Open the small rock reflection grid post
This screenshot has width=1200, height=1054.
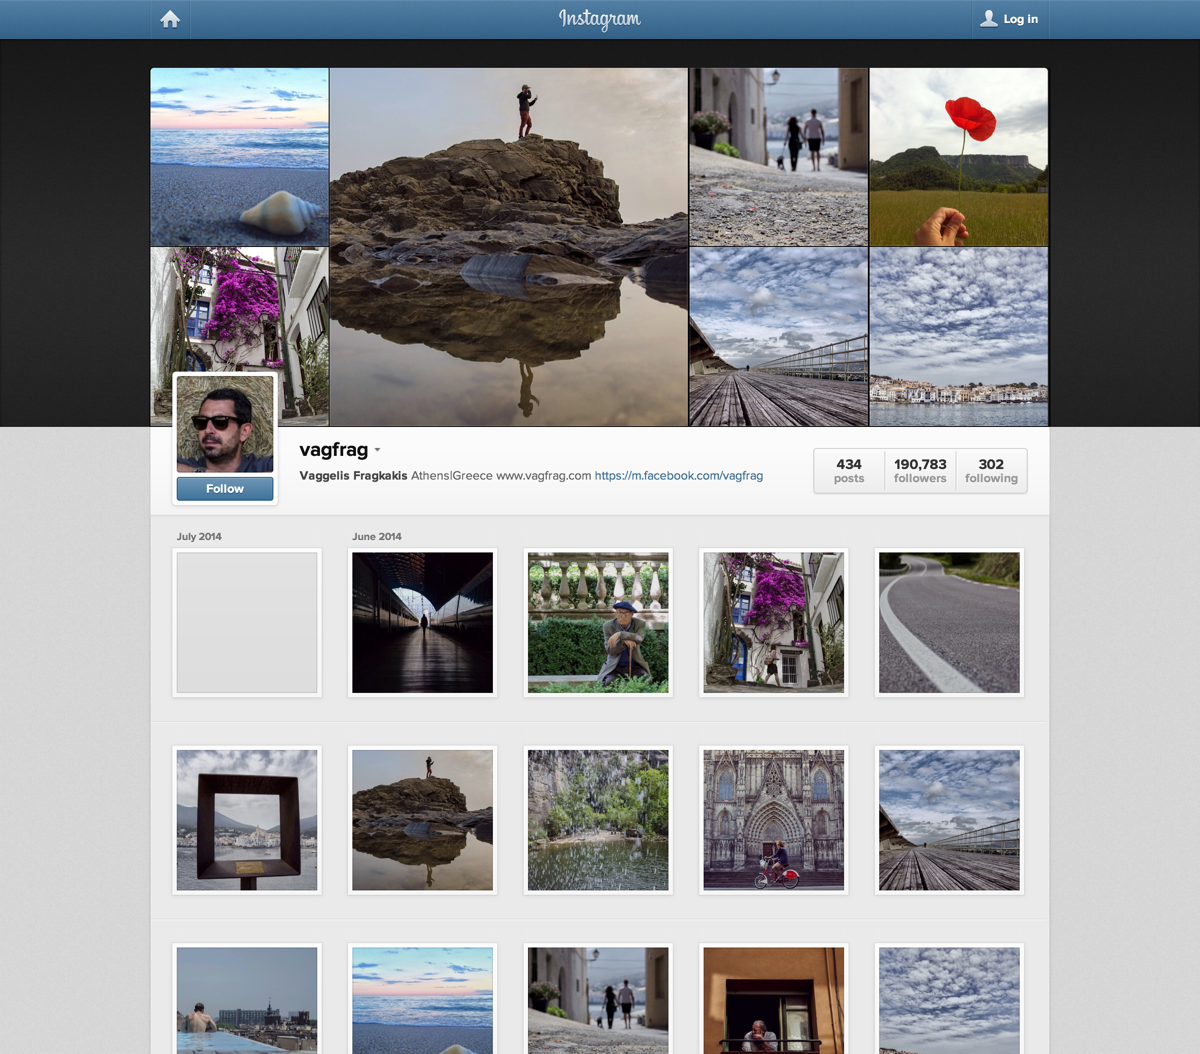click(422, 820)
